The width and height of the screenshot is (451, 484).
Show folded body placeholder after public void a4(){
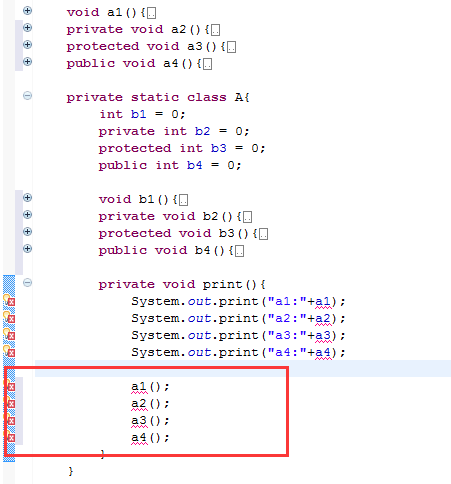(x=208, y=64)
